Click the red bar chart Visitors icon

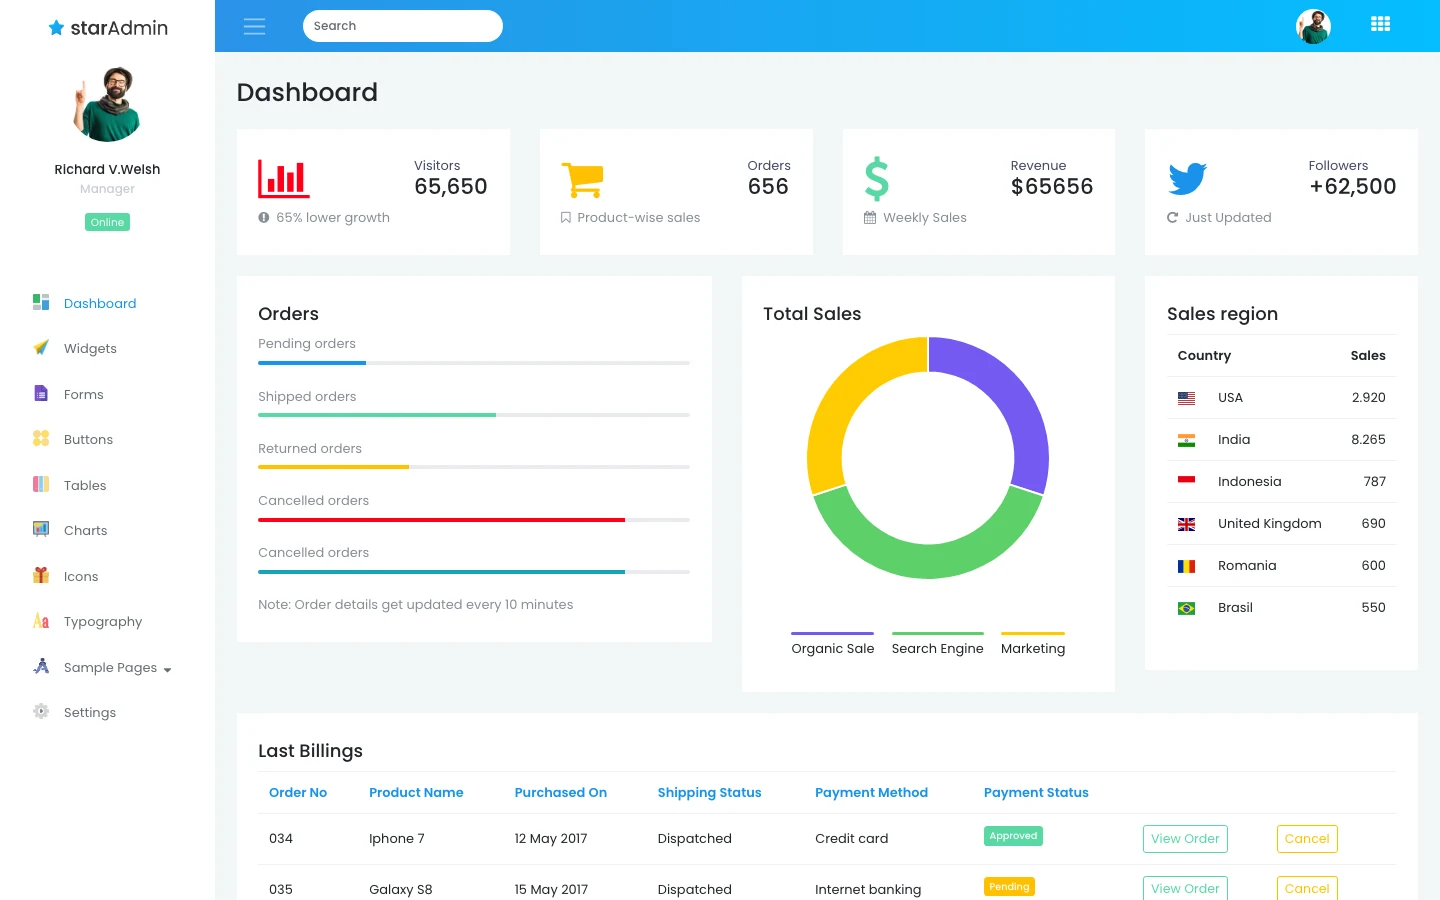coord(284,179)
